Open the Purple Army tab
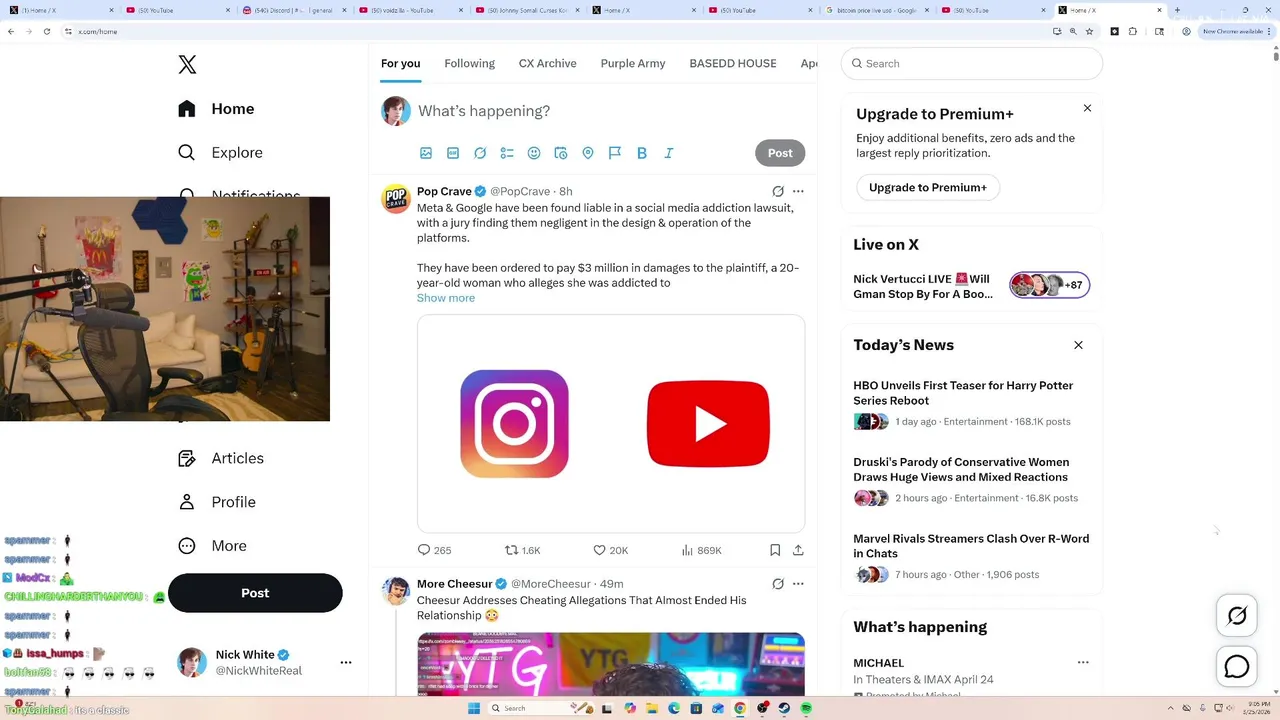This screenshot has width=1280, height=720. pos(632,63)
